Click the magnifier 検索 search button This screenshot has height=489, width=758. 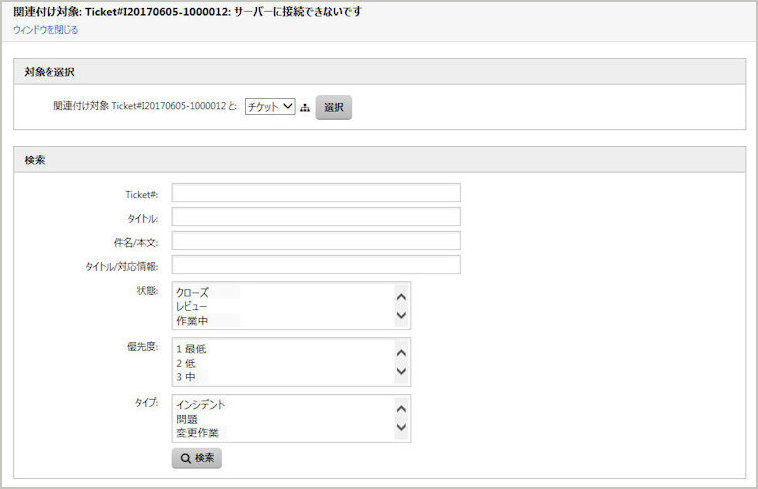point(197,458)
